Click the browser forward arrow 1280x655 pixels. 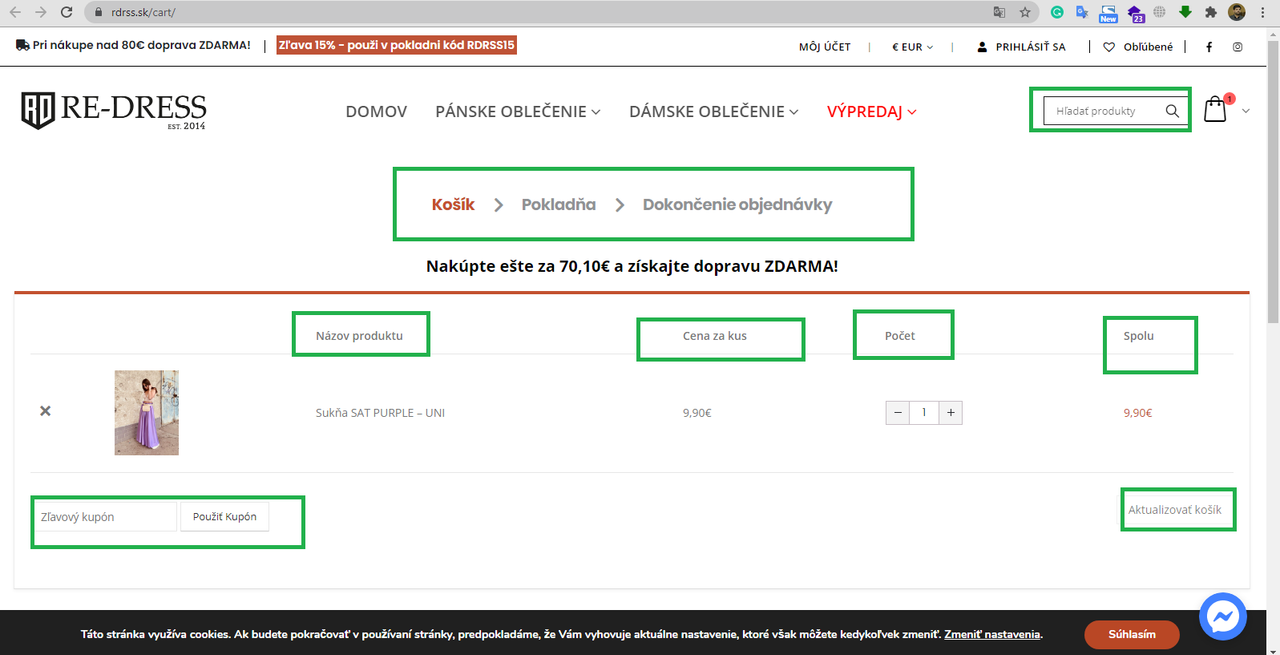click(x=40, y=12)
